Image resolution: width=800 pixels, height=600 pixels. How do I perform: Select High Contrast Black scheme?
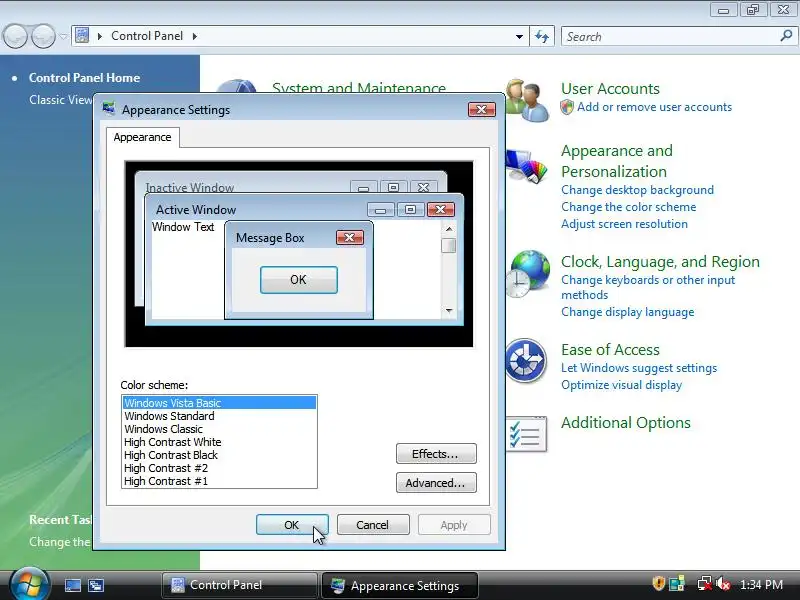[x=219, y=455]
